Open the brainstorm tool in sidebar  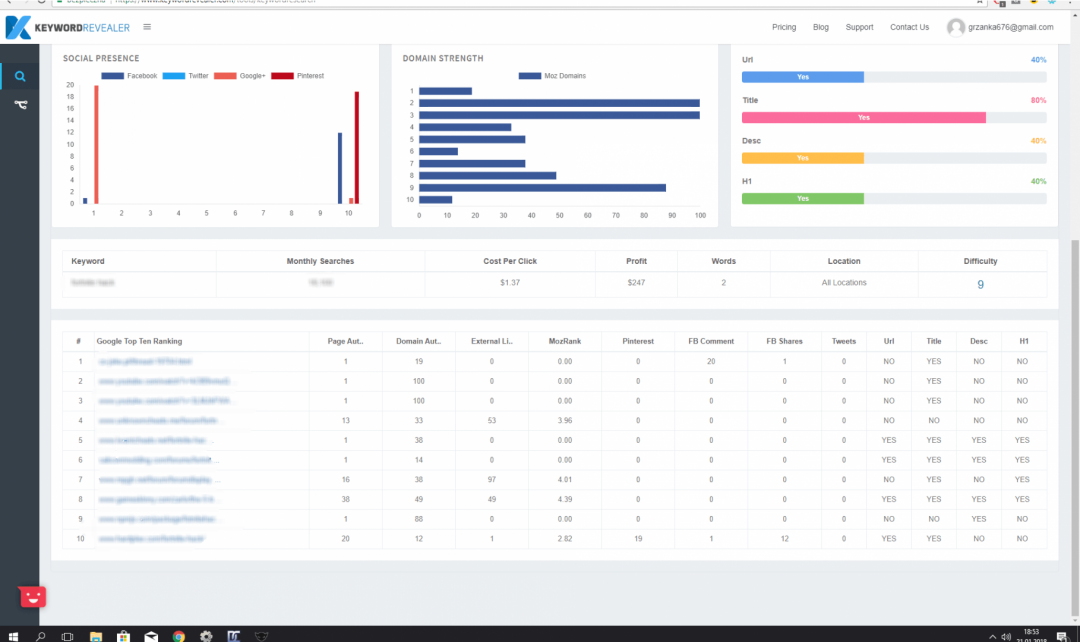coord(20,104)
